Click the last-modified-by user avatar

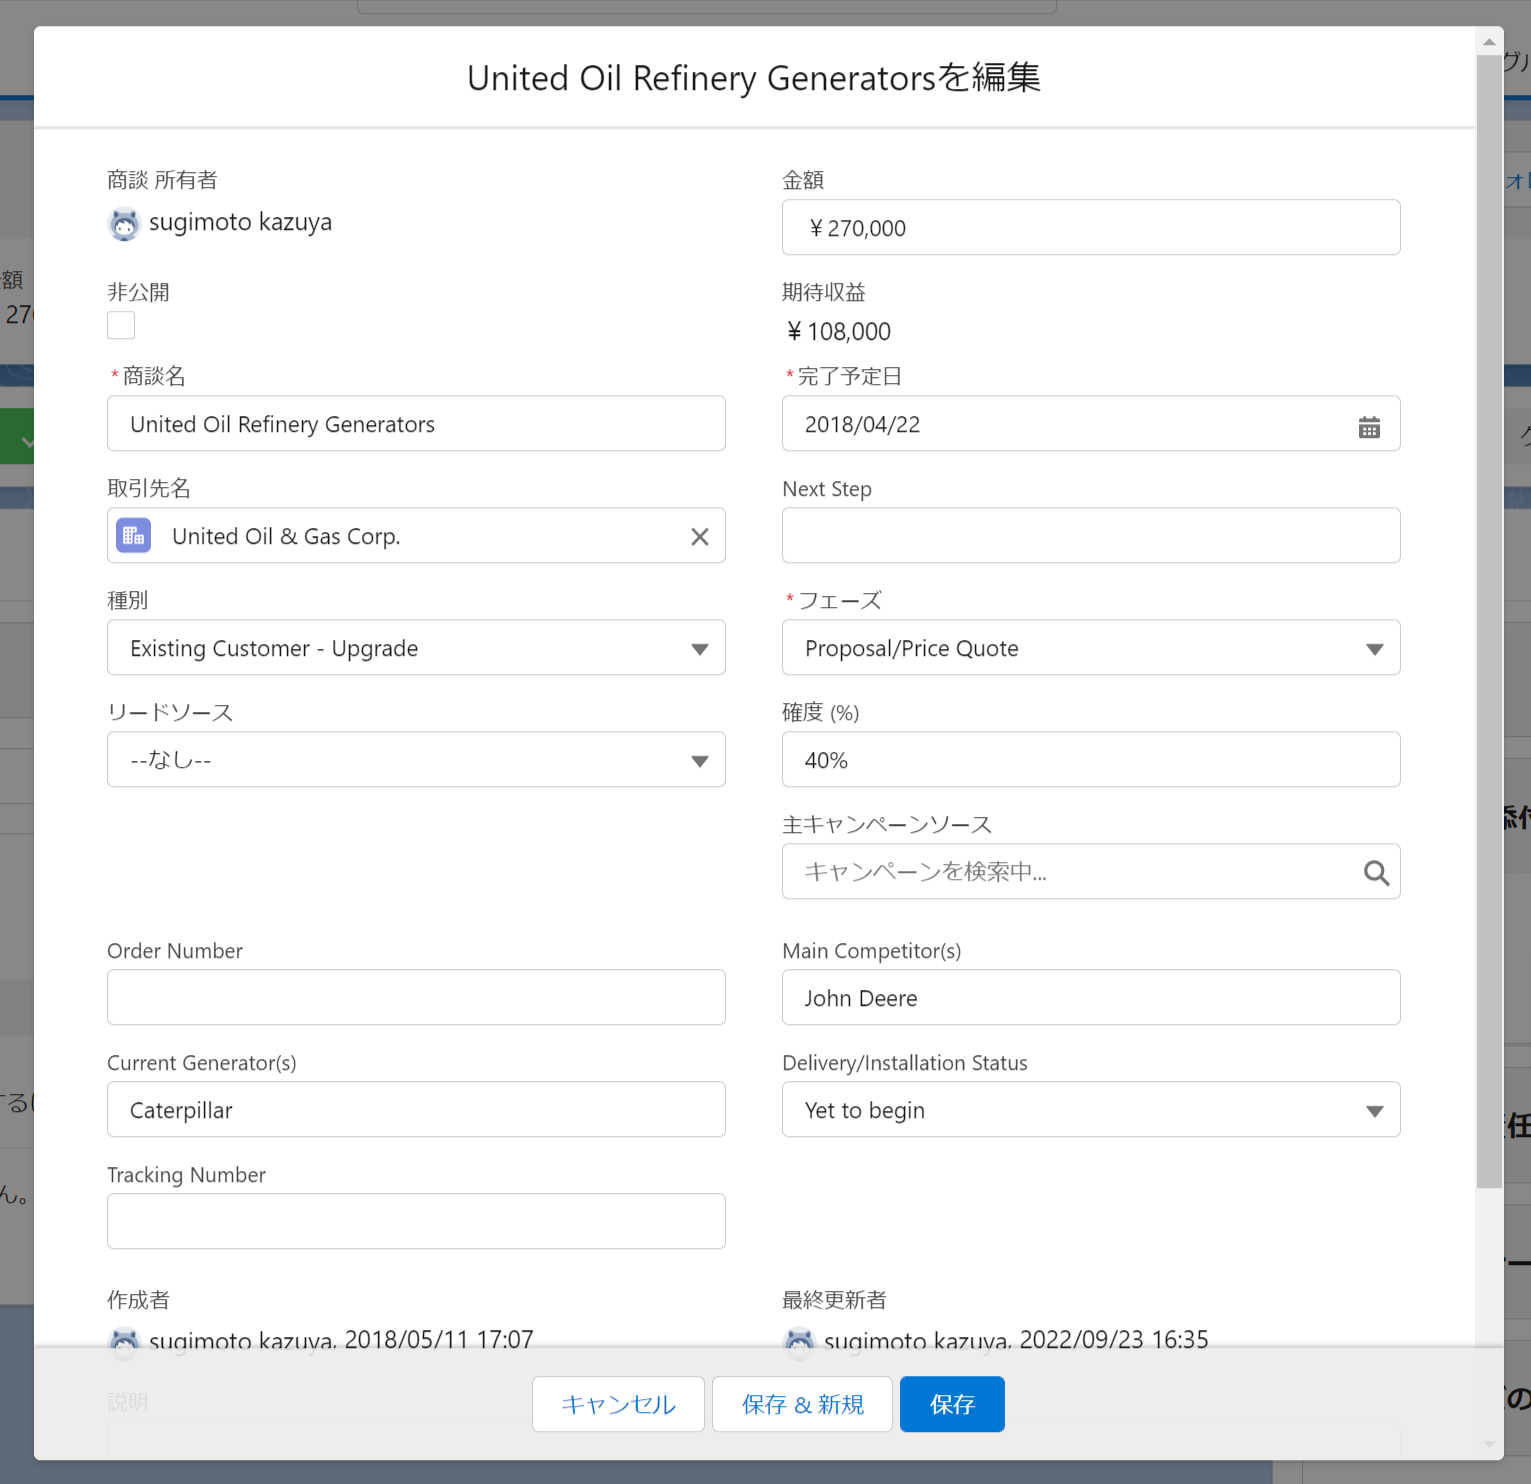click(799, 1341)
